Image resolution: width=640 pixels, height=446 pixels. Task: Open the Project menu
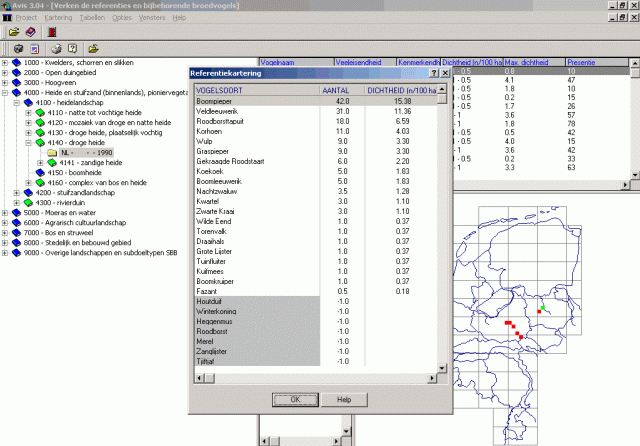(26, 18)
